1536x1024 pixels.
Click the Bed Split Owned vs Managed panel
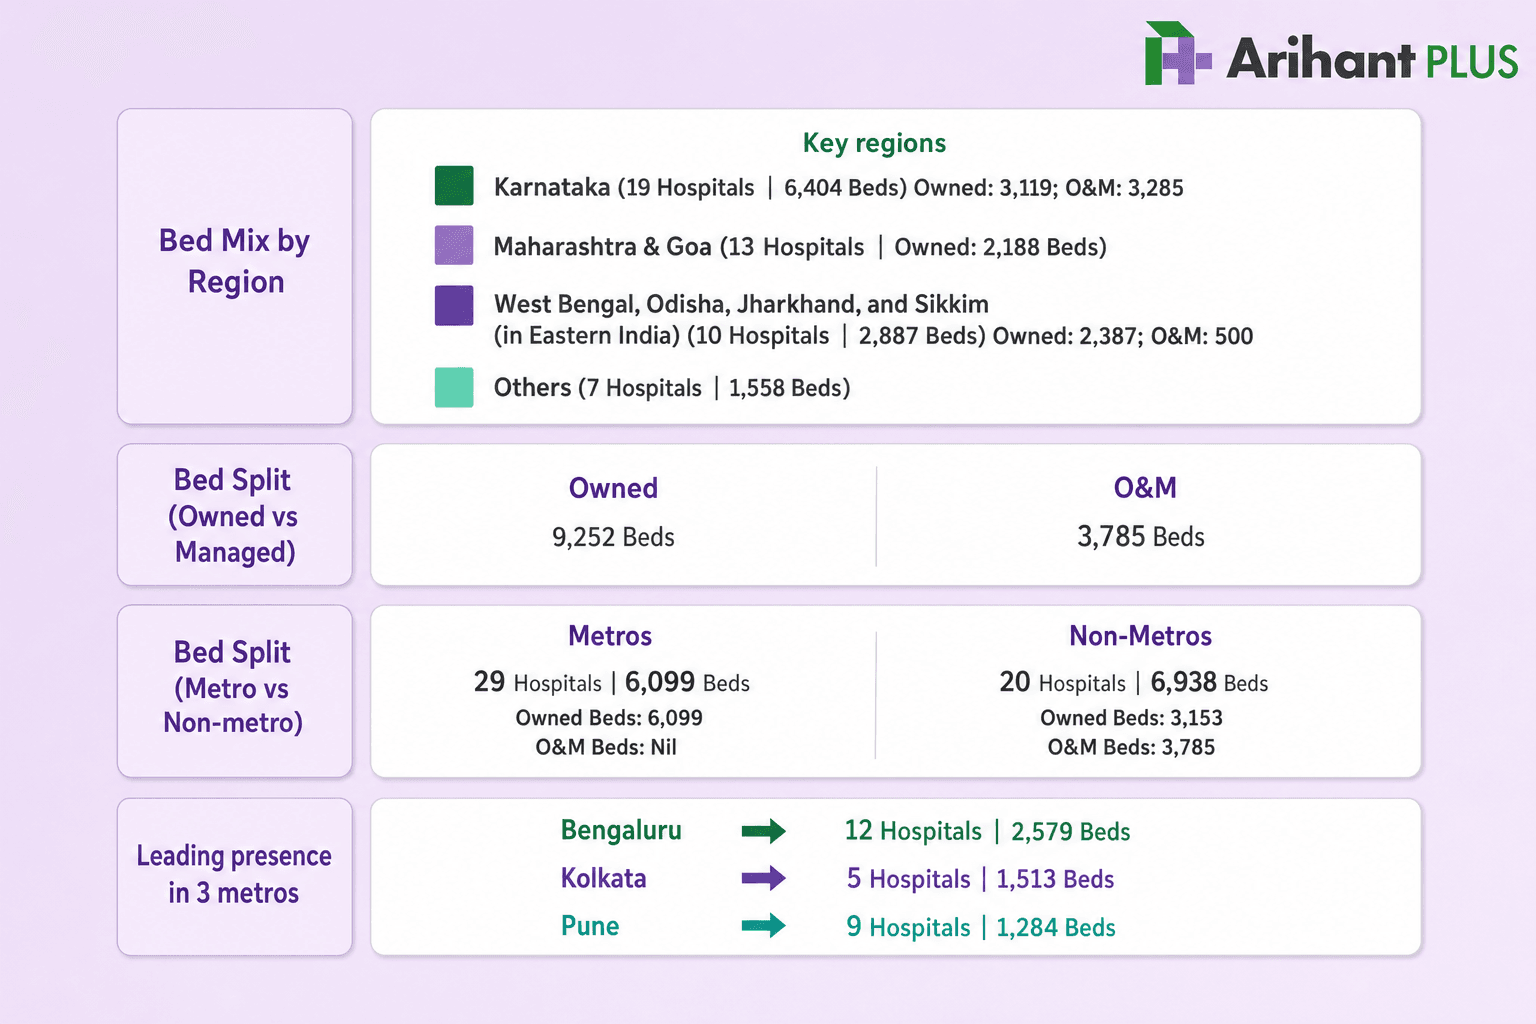[x=235, y=515]
